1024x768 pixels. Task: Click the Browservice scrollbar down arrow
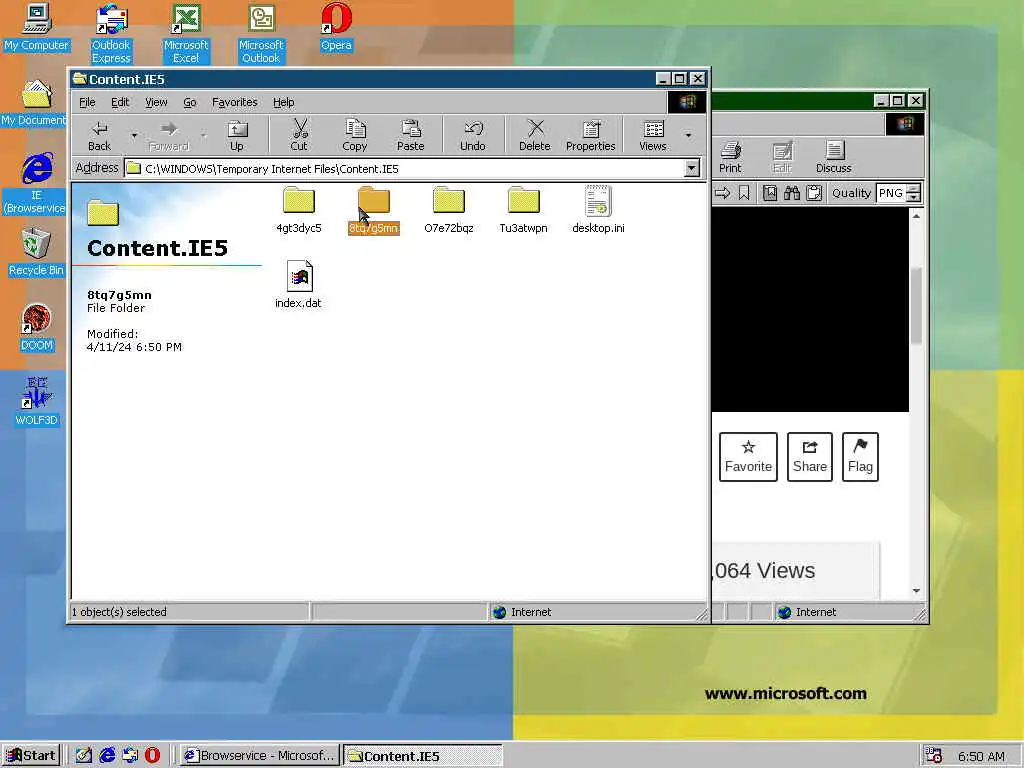(916, 590)
